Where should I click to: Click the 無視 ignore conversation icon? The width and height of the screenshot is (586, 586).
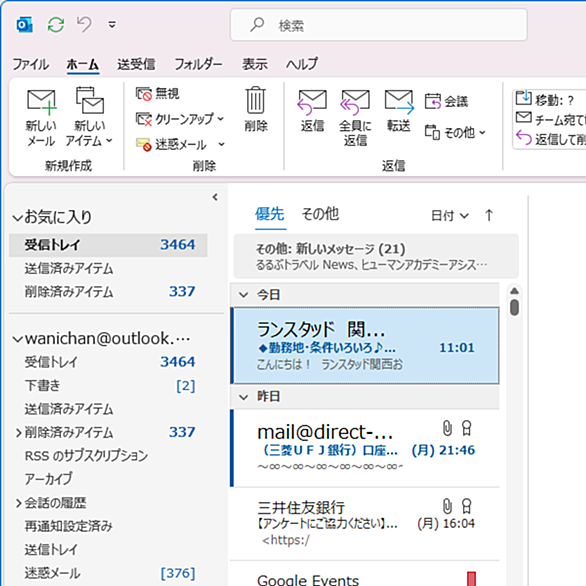tap(144, 93)
